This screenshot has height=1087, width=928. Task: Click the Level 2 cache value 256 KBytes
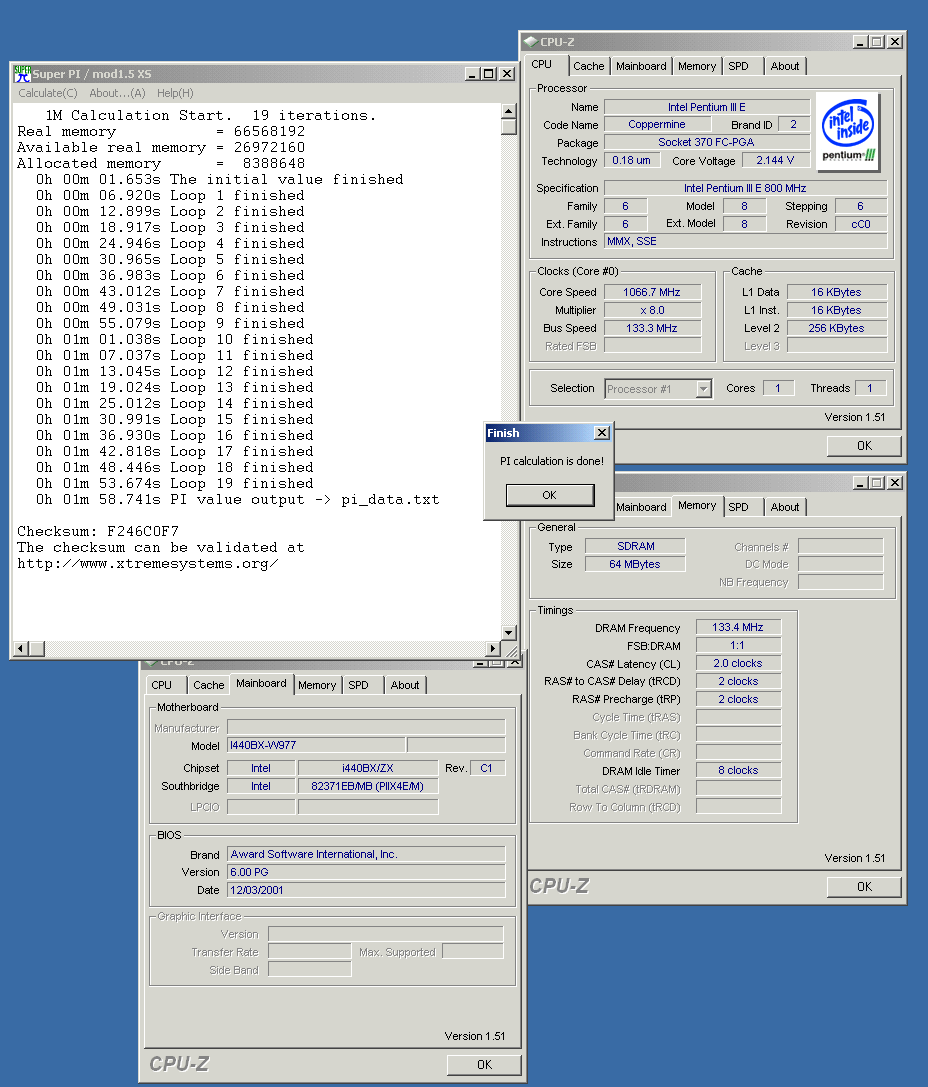pos(837,328)
